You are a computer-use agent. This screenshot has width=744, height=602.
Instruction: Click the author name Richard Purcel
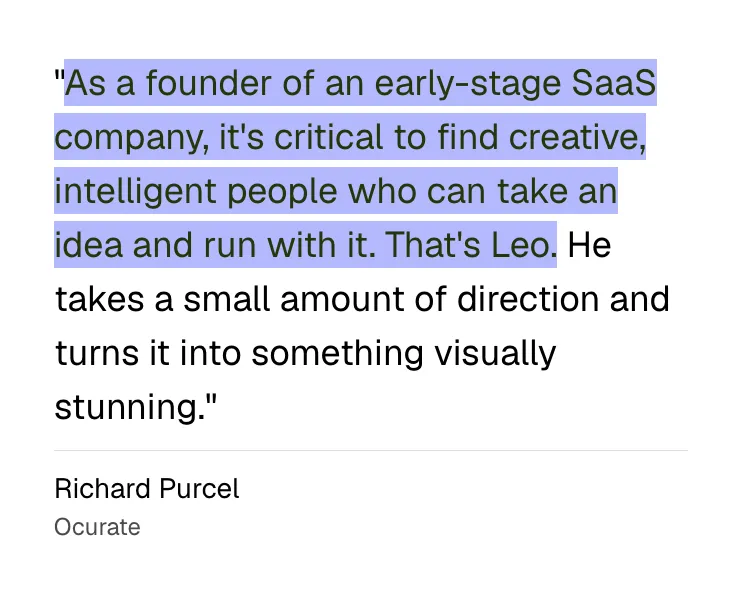147,489
